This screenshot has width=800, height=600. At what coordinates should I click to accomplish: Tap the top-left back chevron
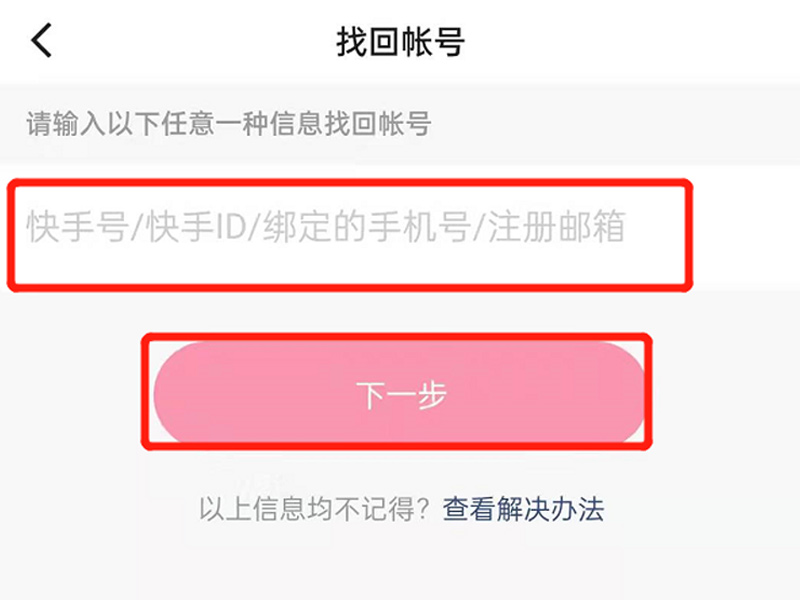[41, 42]
